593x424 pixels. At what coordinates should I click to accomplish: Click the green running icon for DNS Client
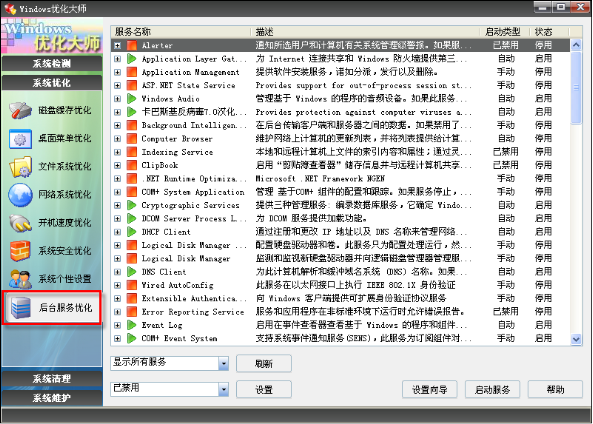[131, 272]
